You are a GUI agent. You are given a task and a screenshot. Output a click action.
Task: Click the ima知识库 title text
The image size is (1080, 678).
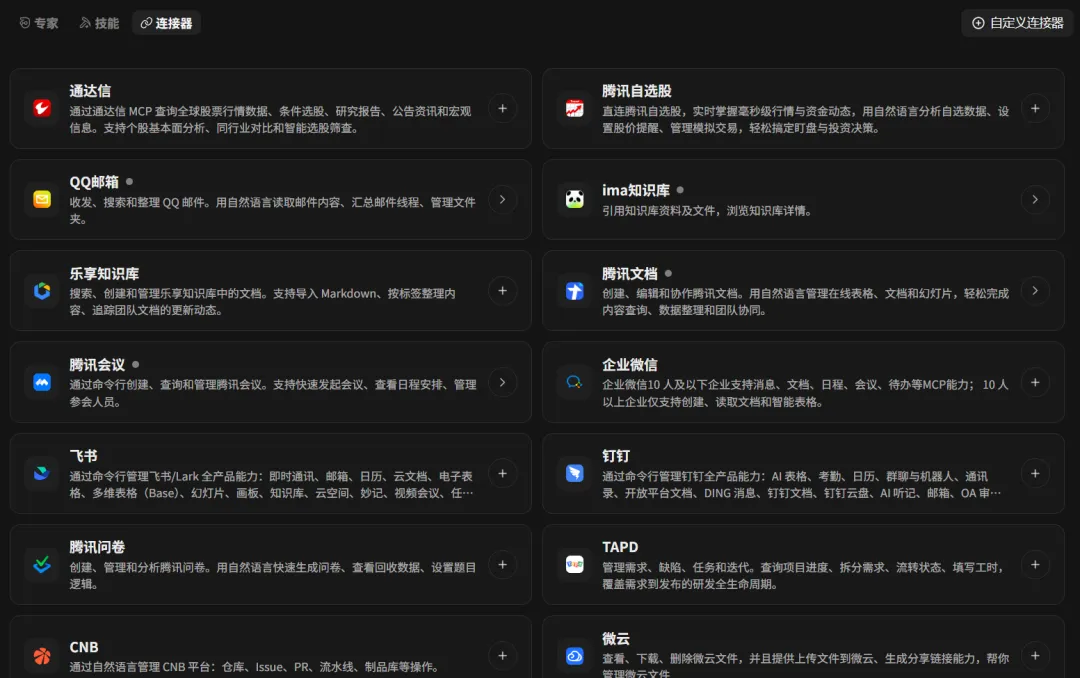click(636, 190)
